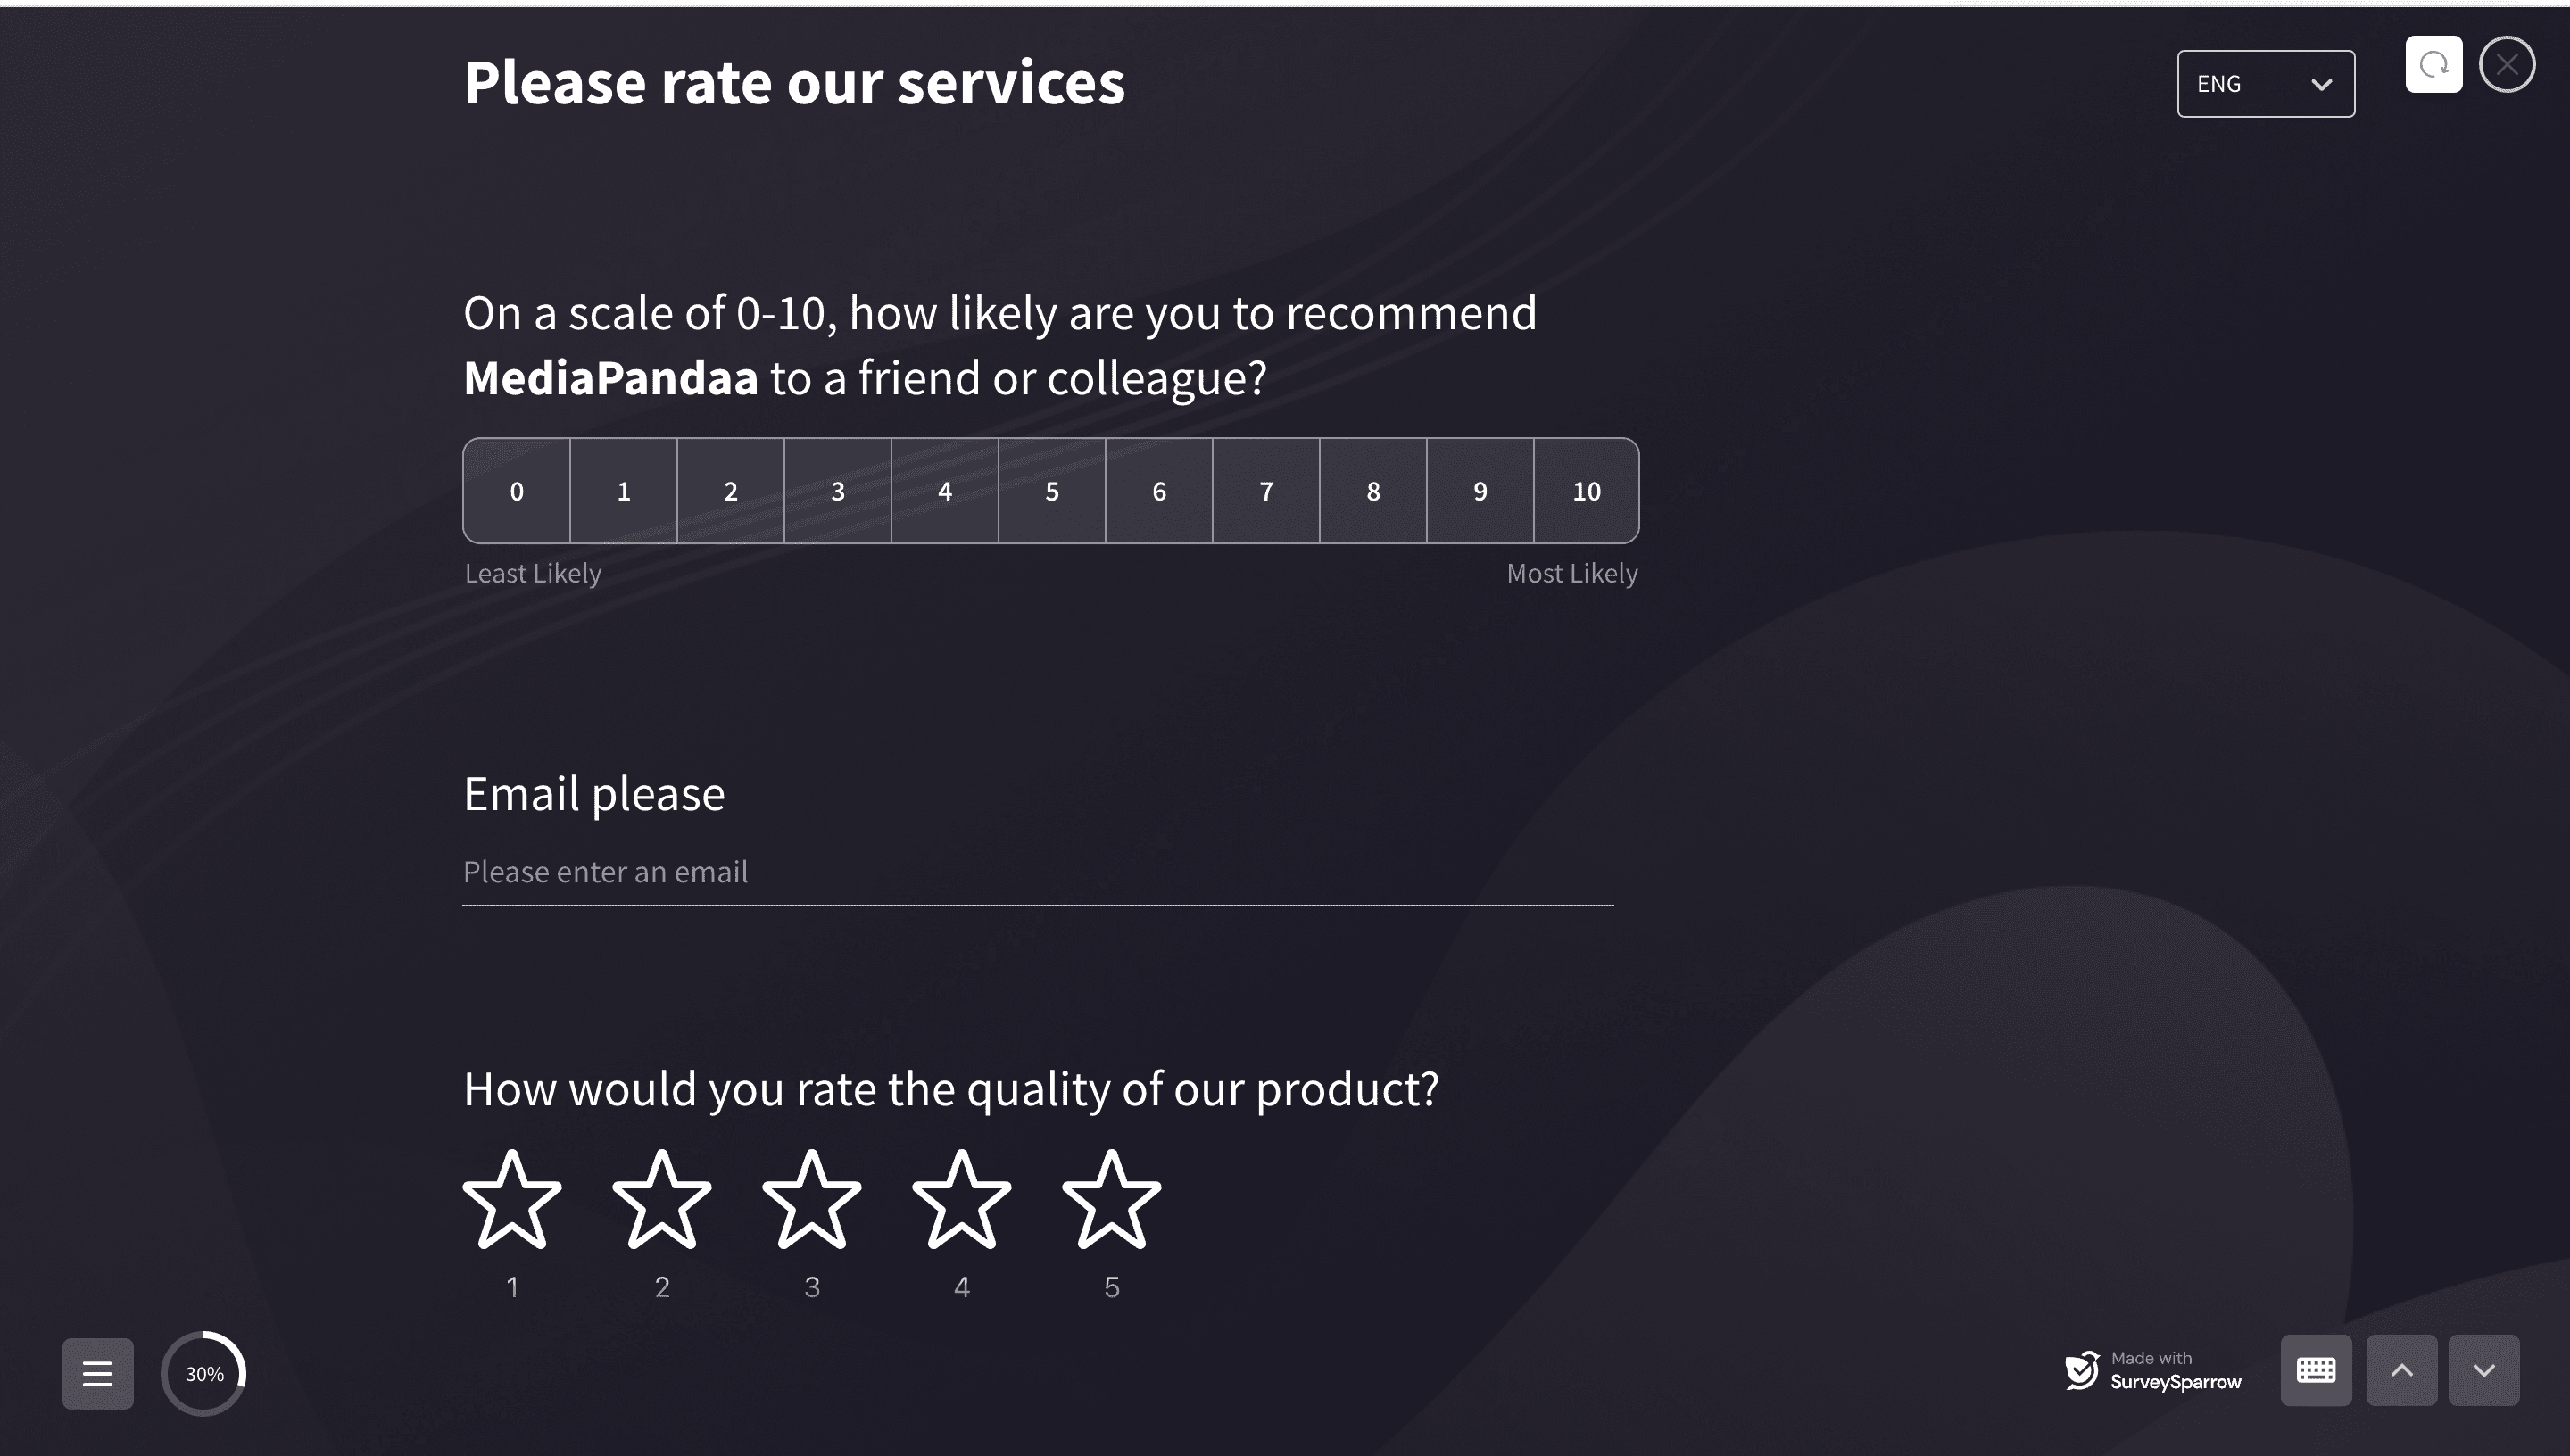Select score 0 on recommendation scale
The width and height of the screenshot is (2570, 1456).
pos(517,491)
